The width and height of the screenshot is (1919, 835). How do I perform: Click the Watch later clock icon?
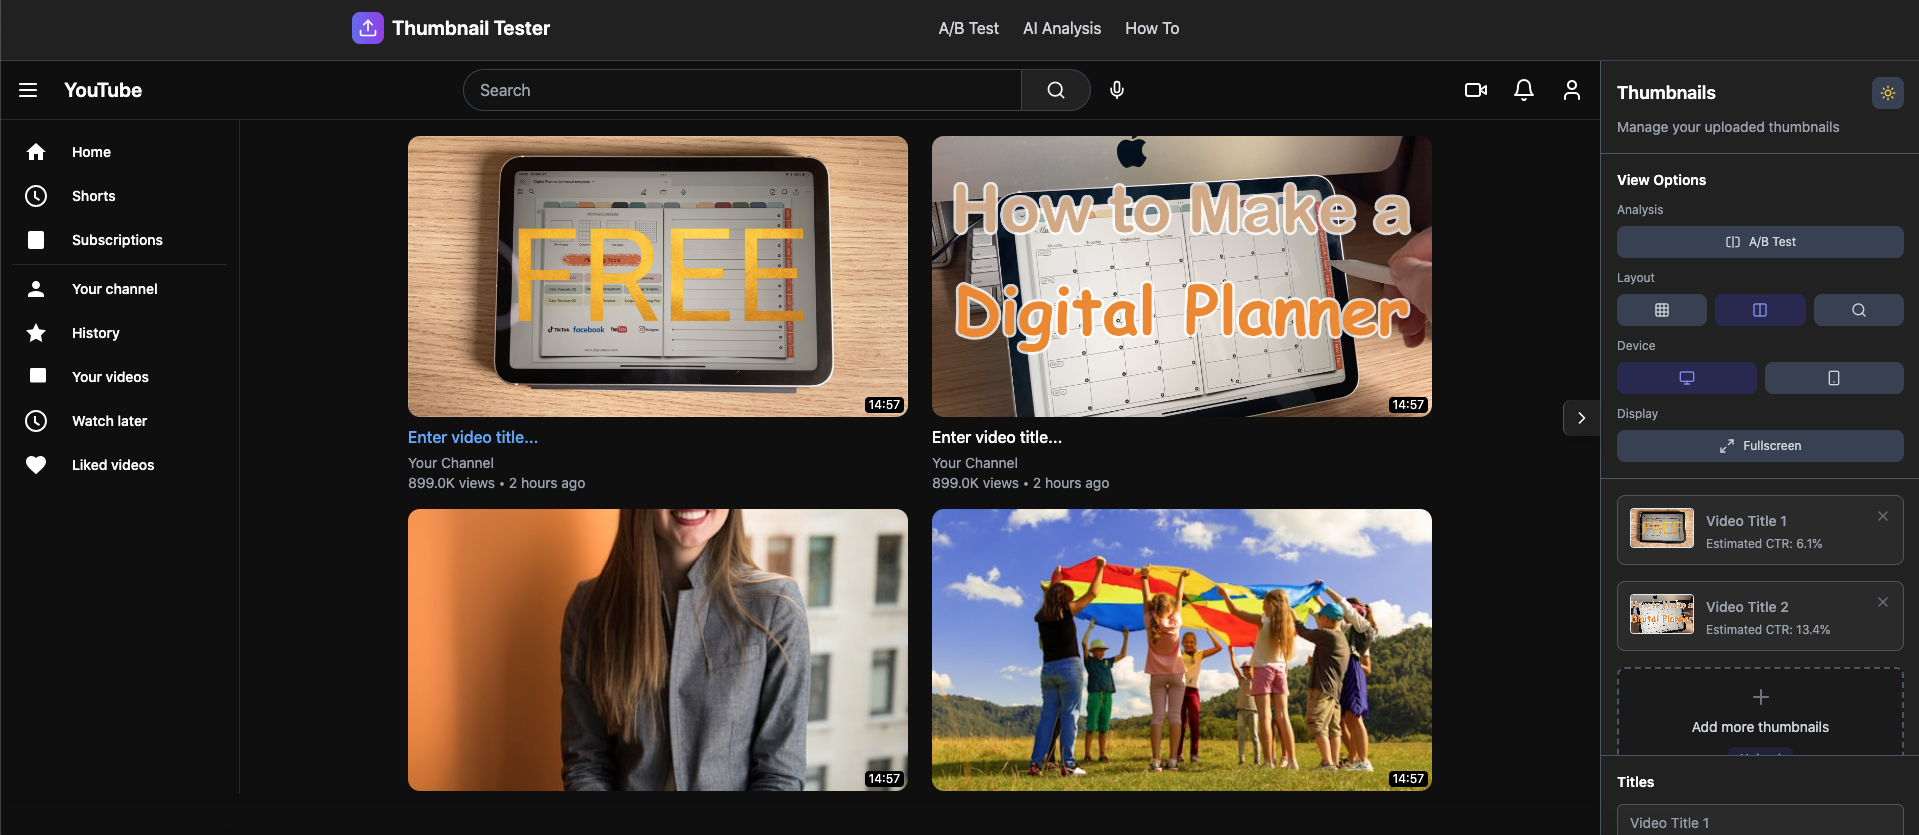coord(36,421)
